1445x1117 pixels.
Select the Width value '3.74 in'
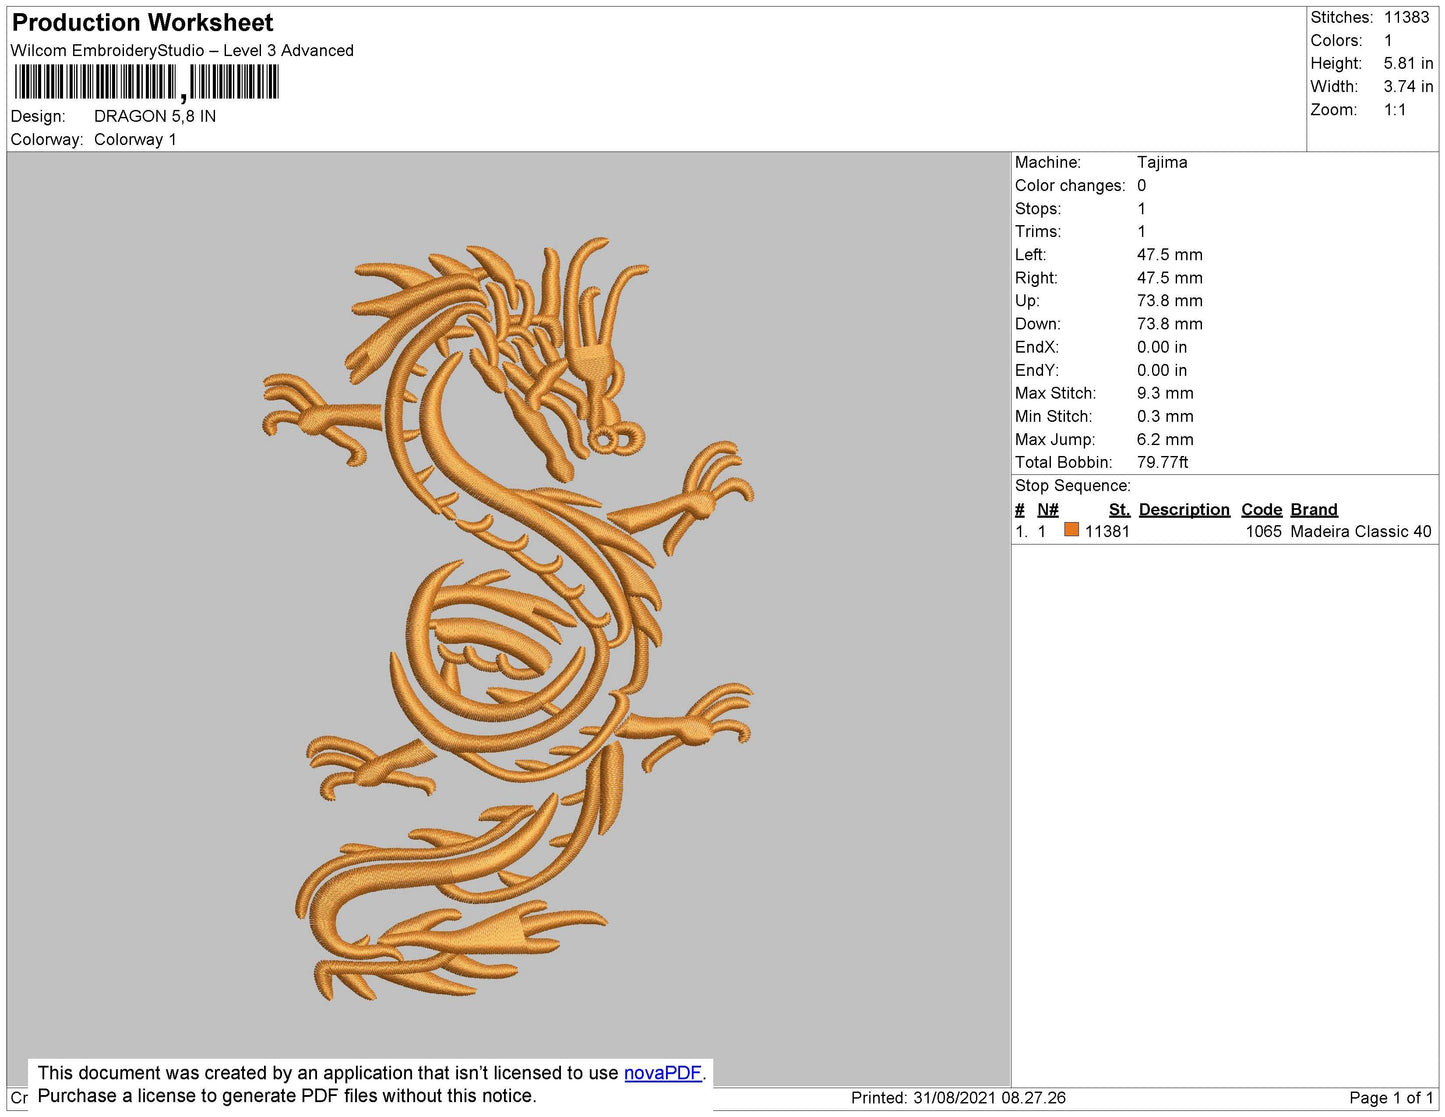[1408, 87]
